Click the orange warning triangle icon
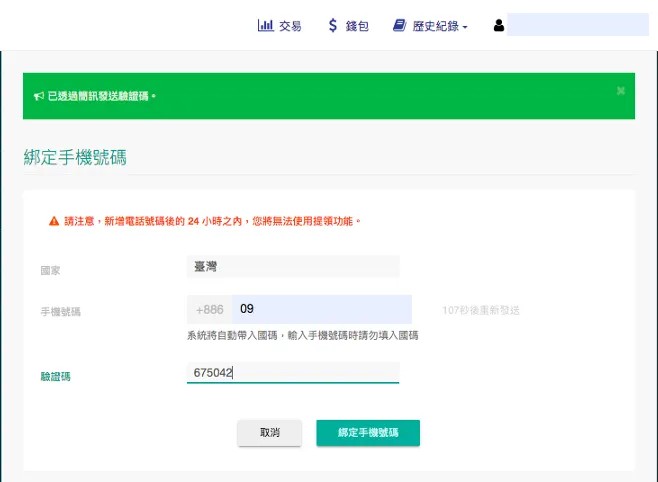This screenshot has width=658, height=482. (x=54, y=221)
